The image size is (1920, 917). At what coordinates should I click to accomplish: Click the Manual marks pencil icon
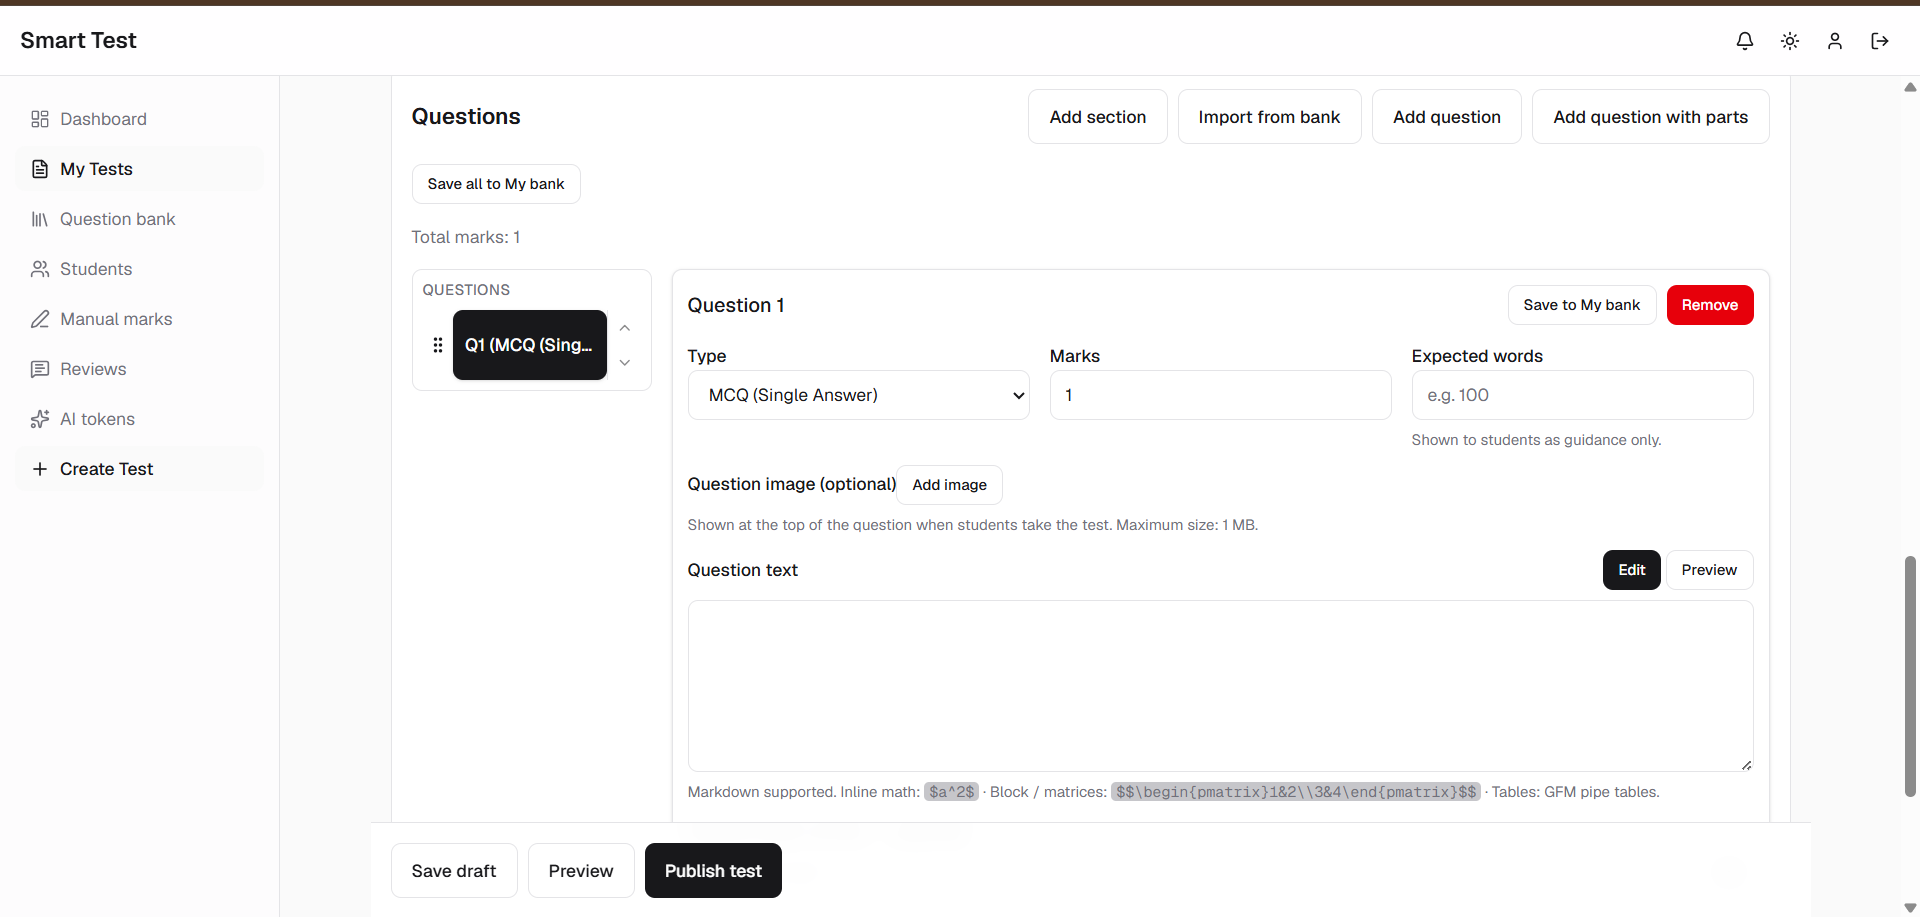click(40, 319)
